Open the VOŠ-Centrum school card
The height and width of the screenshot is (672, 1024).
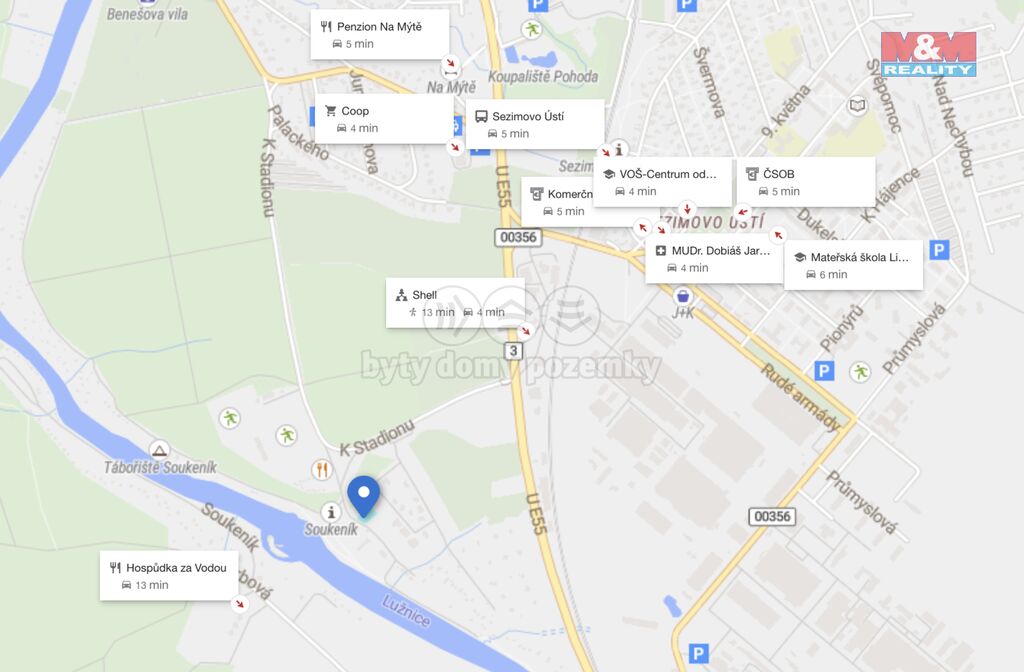(663, 182)
